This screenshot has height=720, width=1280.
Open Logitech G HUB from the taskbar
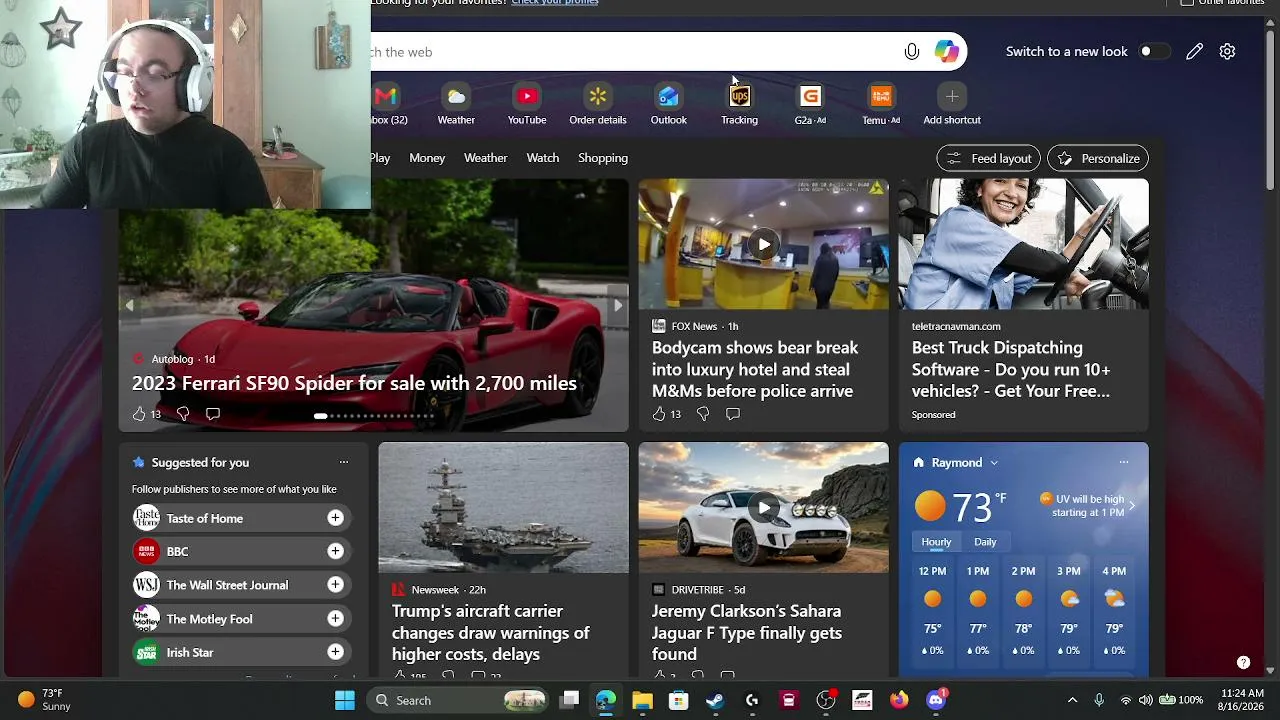[x=752, y=700]
